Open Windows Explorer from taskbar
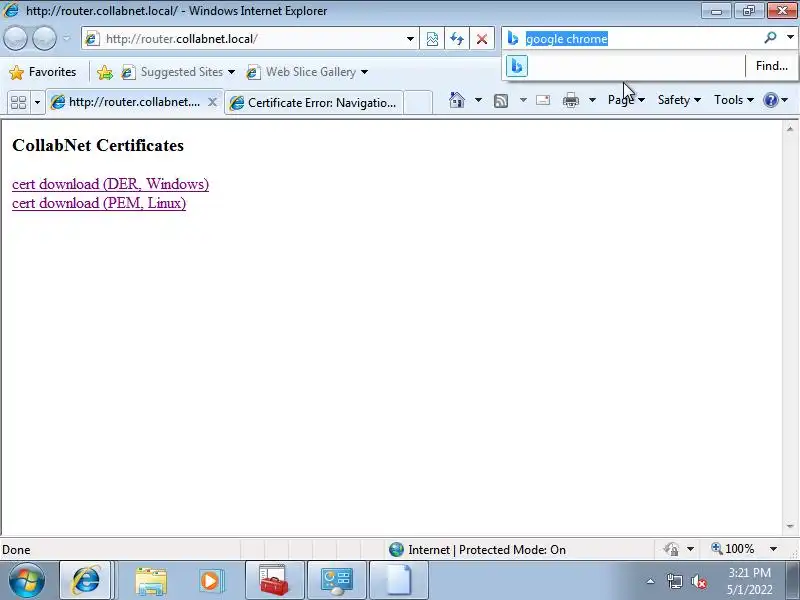 [x=151, y=581]
